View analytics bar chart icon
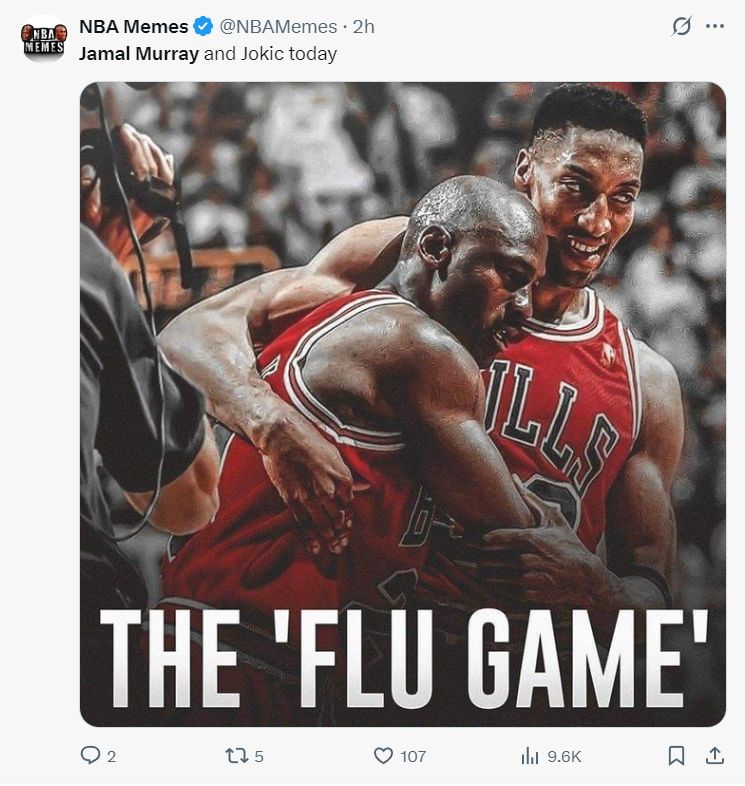The height and width of the screenshot is (786, 745). coord(530,756)
